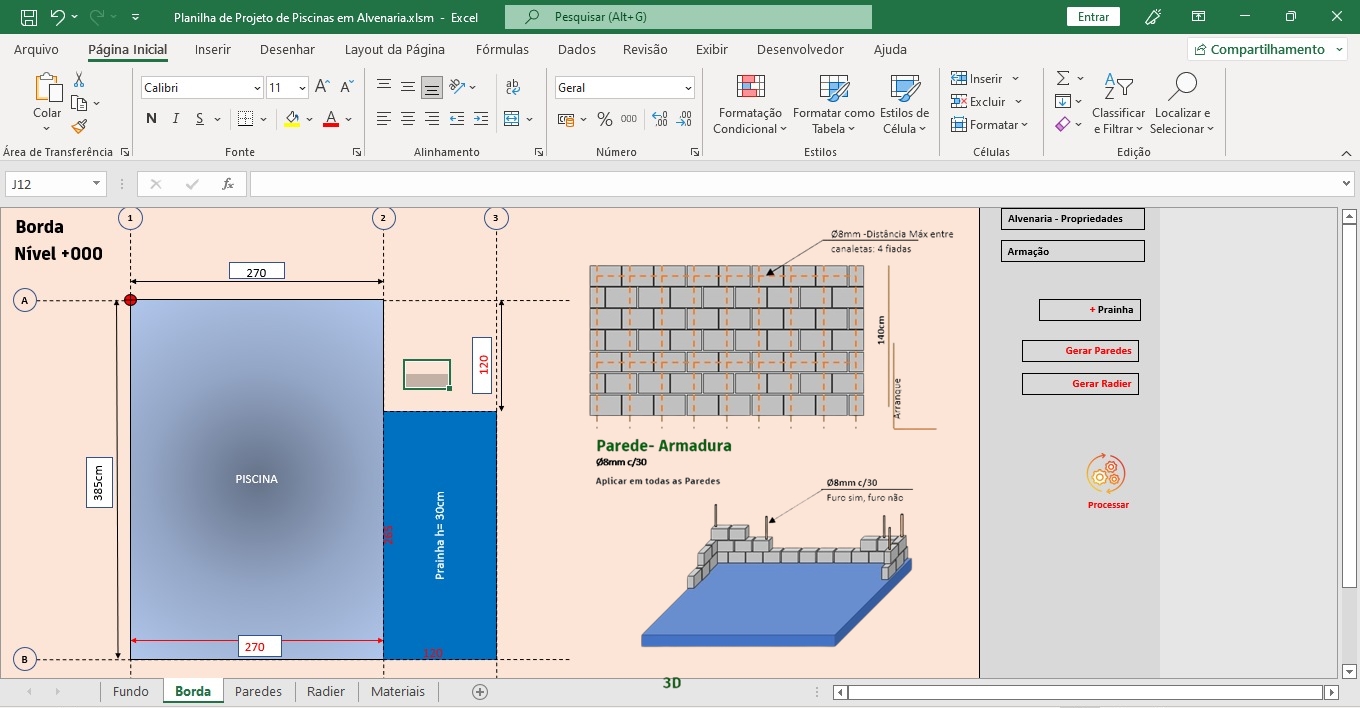Expand the Geral number format dropdown
Image resolution: width=1360 pixels, height=708 pixels.
point(688,88)
